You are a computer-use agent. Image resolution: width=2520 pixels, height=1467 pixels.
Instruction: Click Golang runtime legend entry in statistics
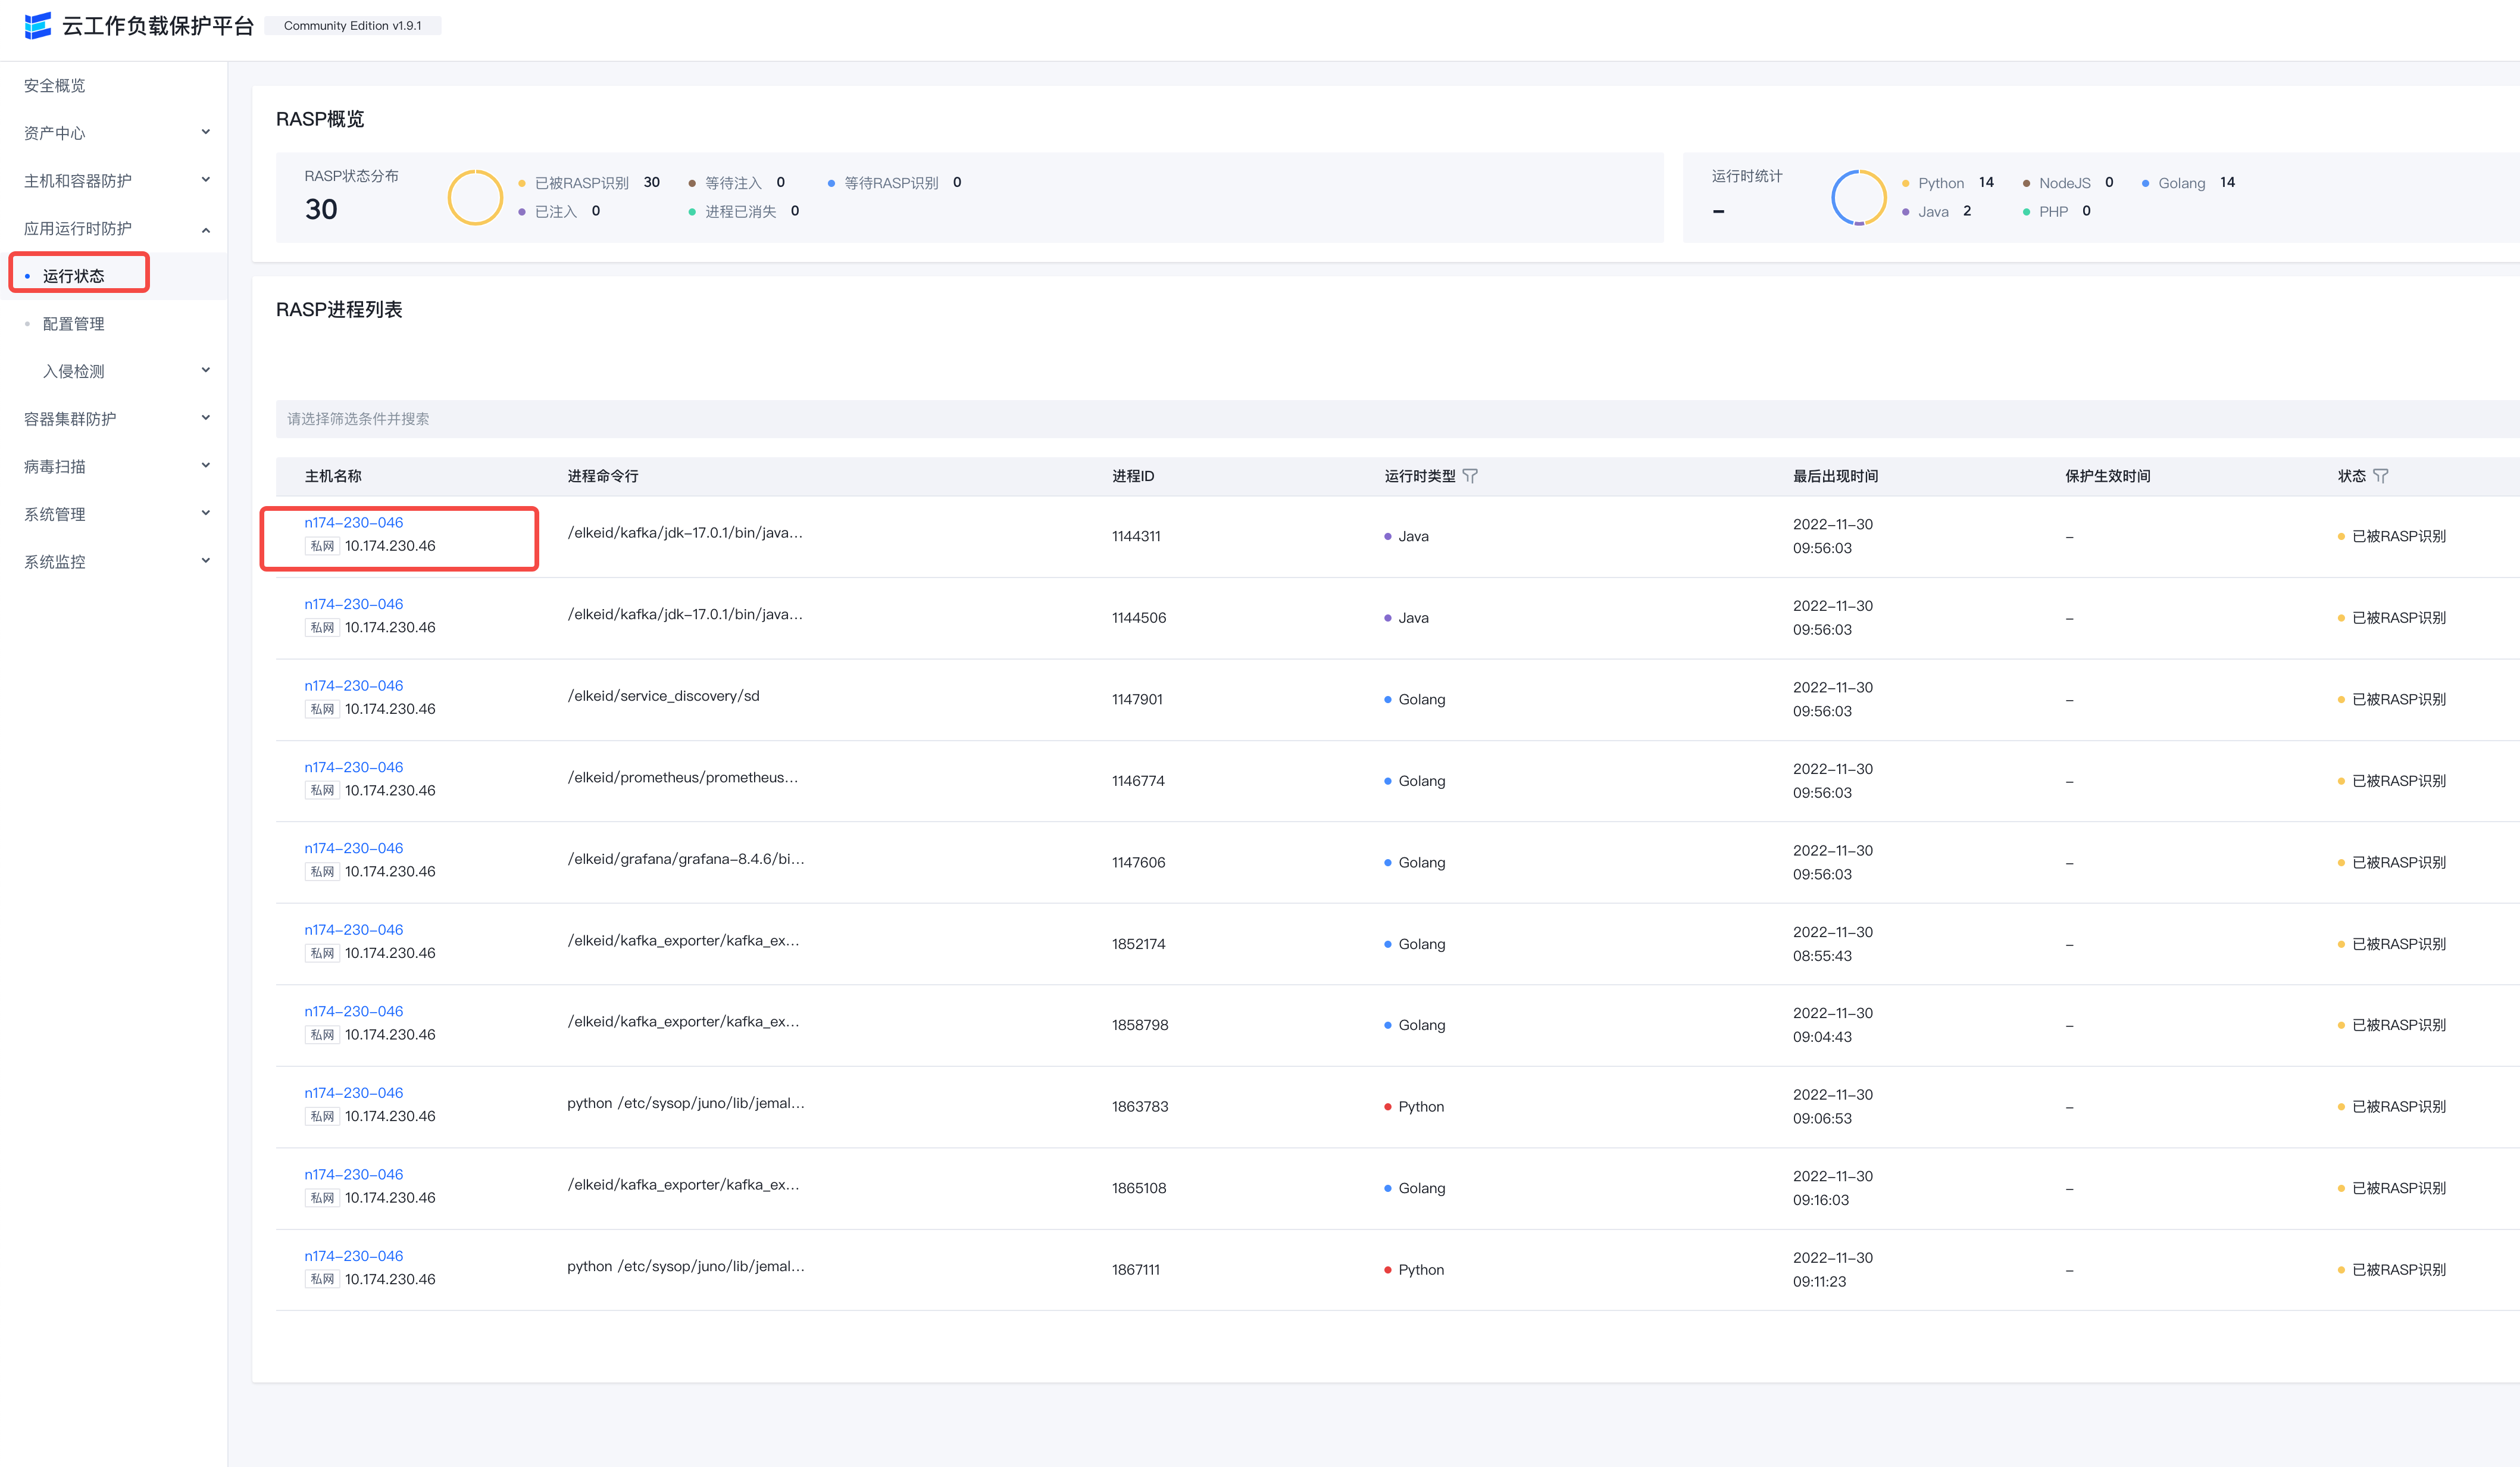click(2188, 183)
